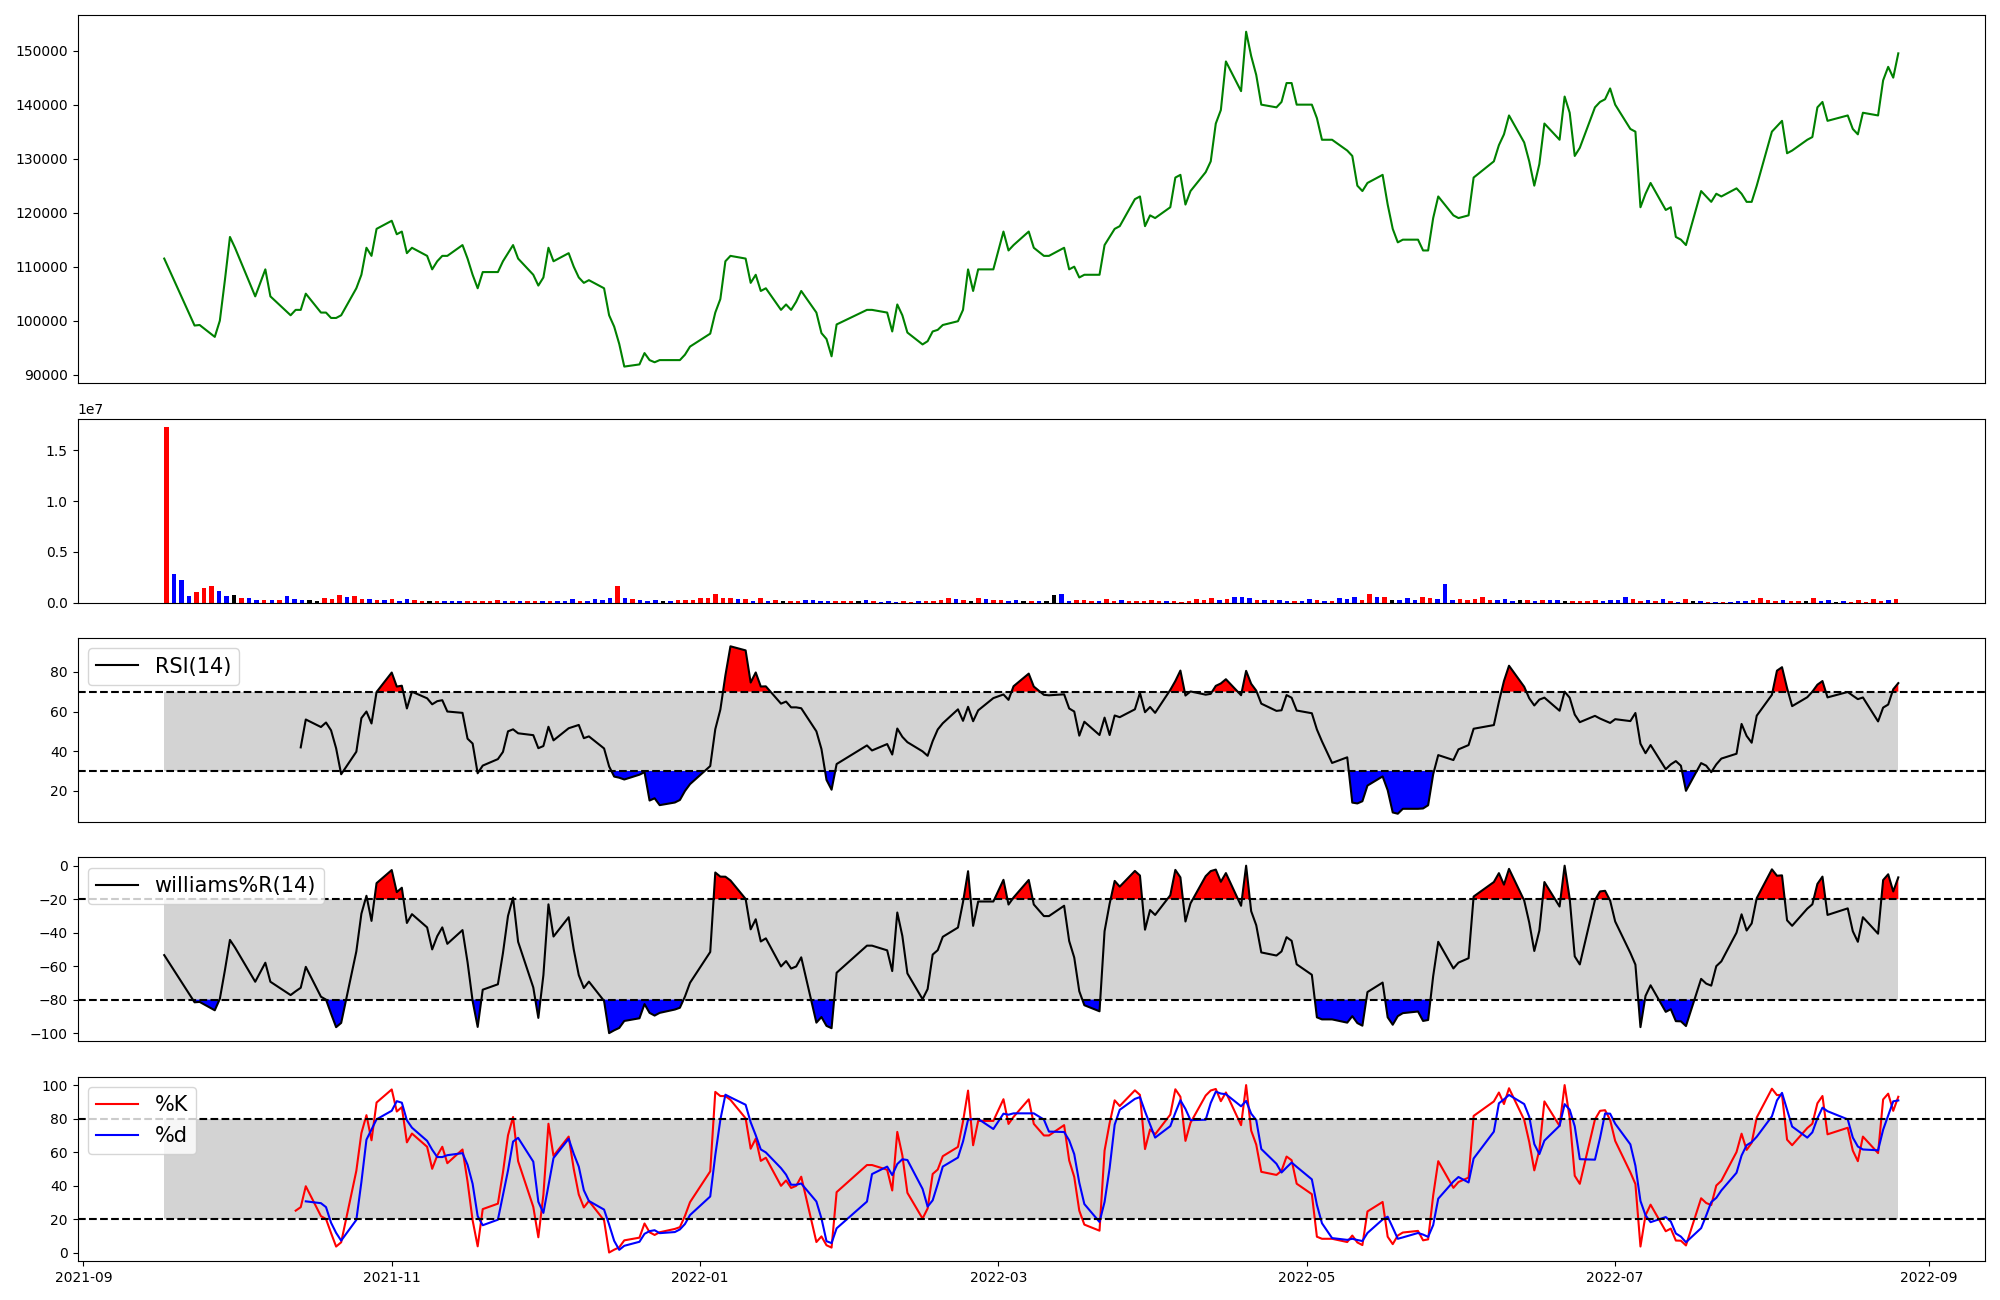Click the -100 tick on Williams %R axis

coord(50,1034)
